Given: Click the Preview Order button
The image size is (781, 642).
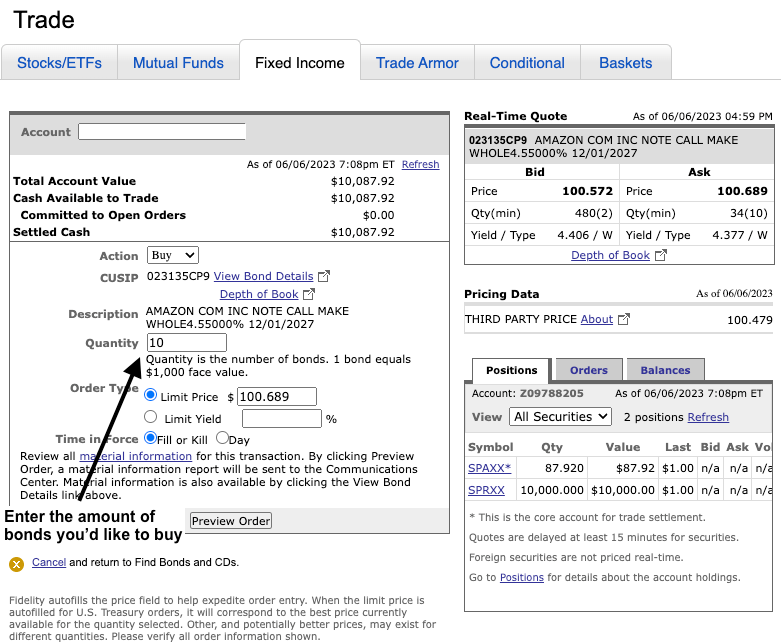Looking at the screenshot, I should pos(231,521).
